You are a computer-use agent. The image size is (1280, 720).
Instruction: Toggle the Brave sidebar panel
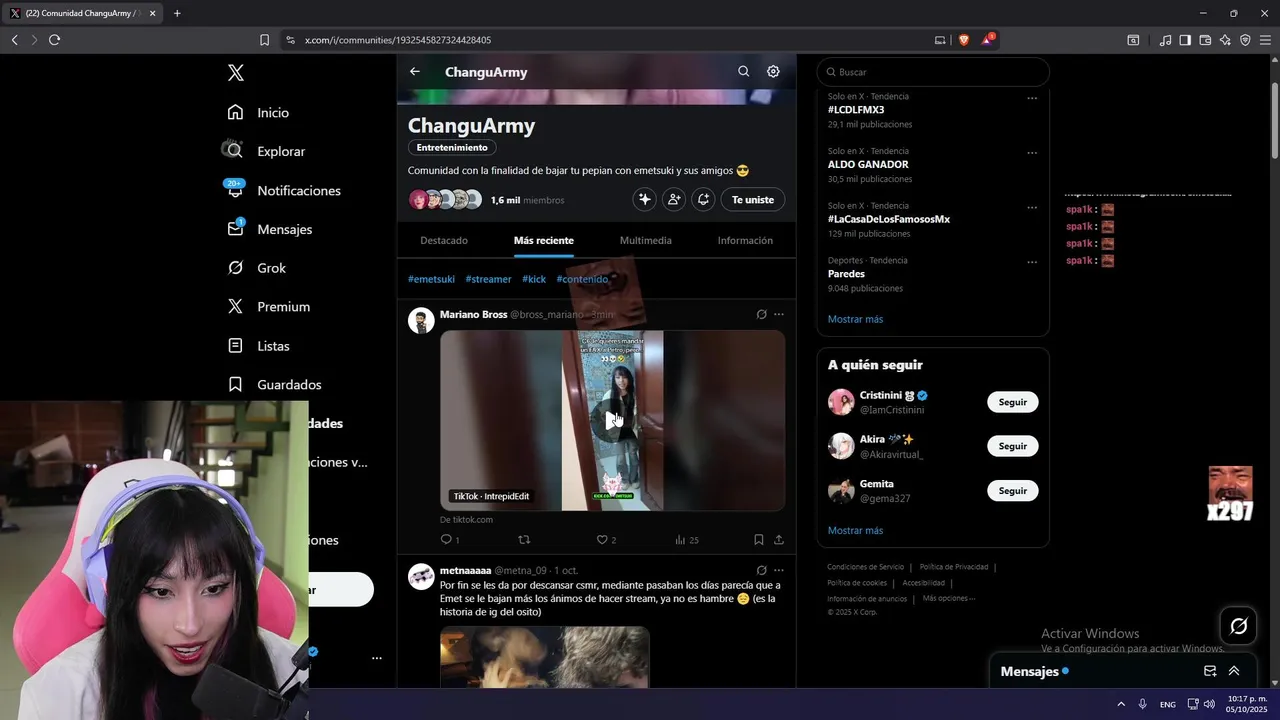tap(1185, 40)
